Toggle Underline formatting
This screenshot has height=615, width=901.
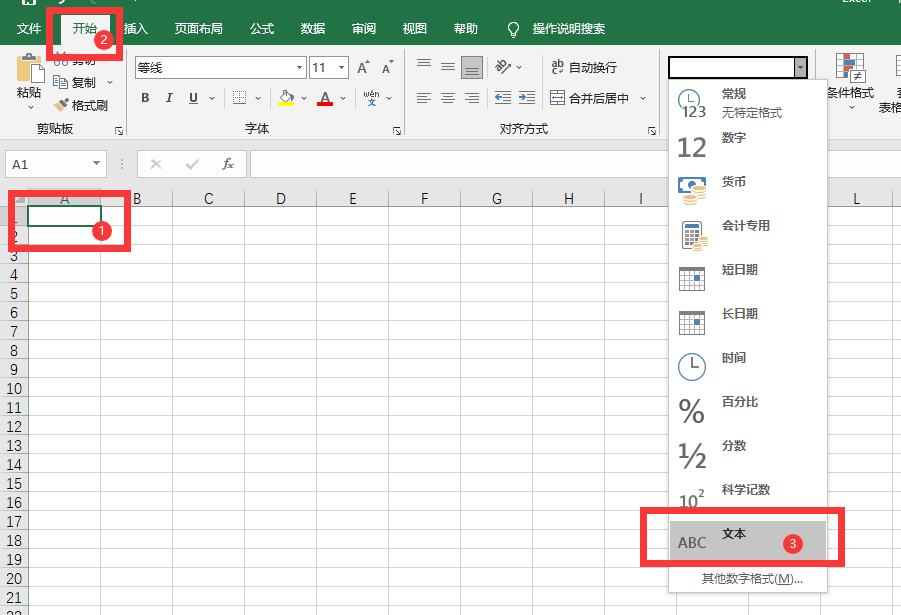[194, 98]
